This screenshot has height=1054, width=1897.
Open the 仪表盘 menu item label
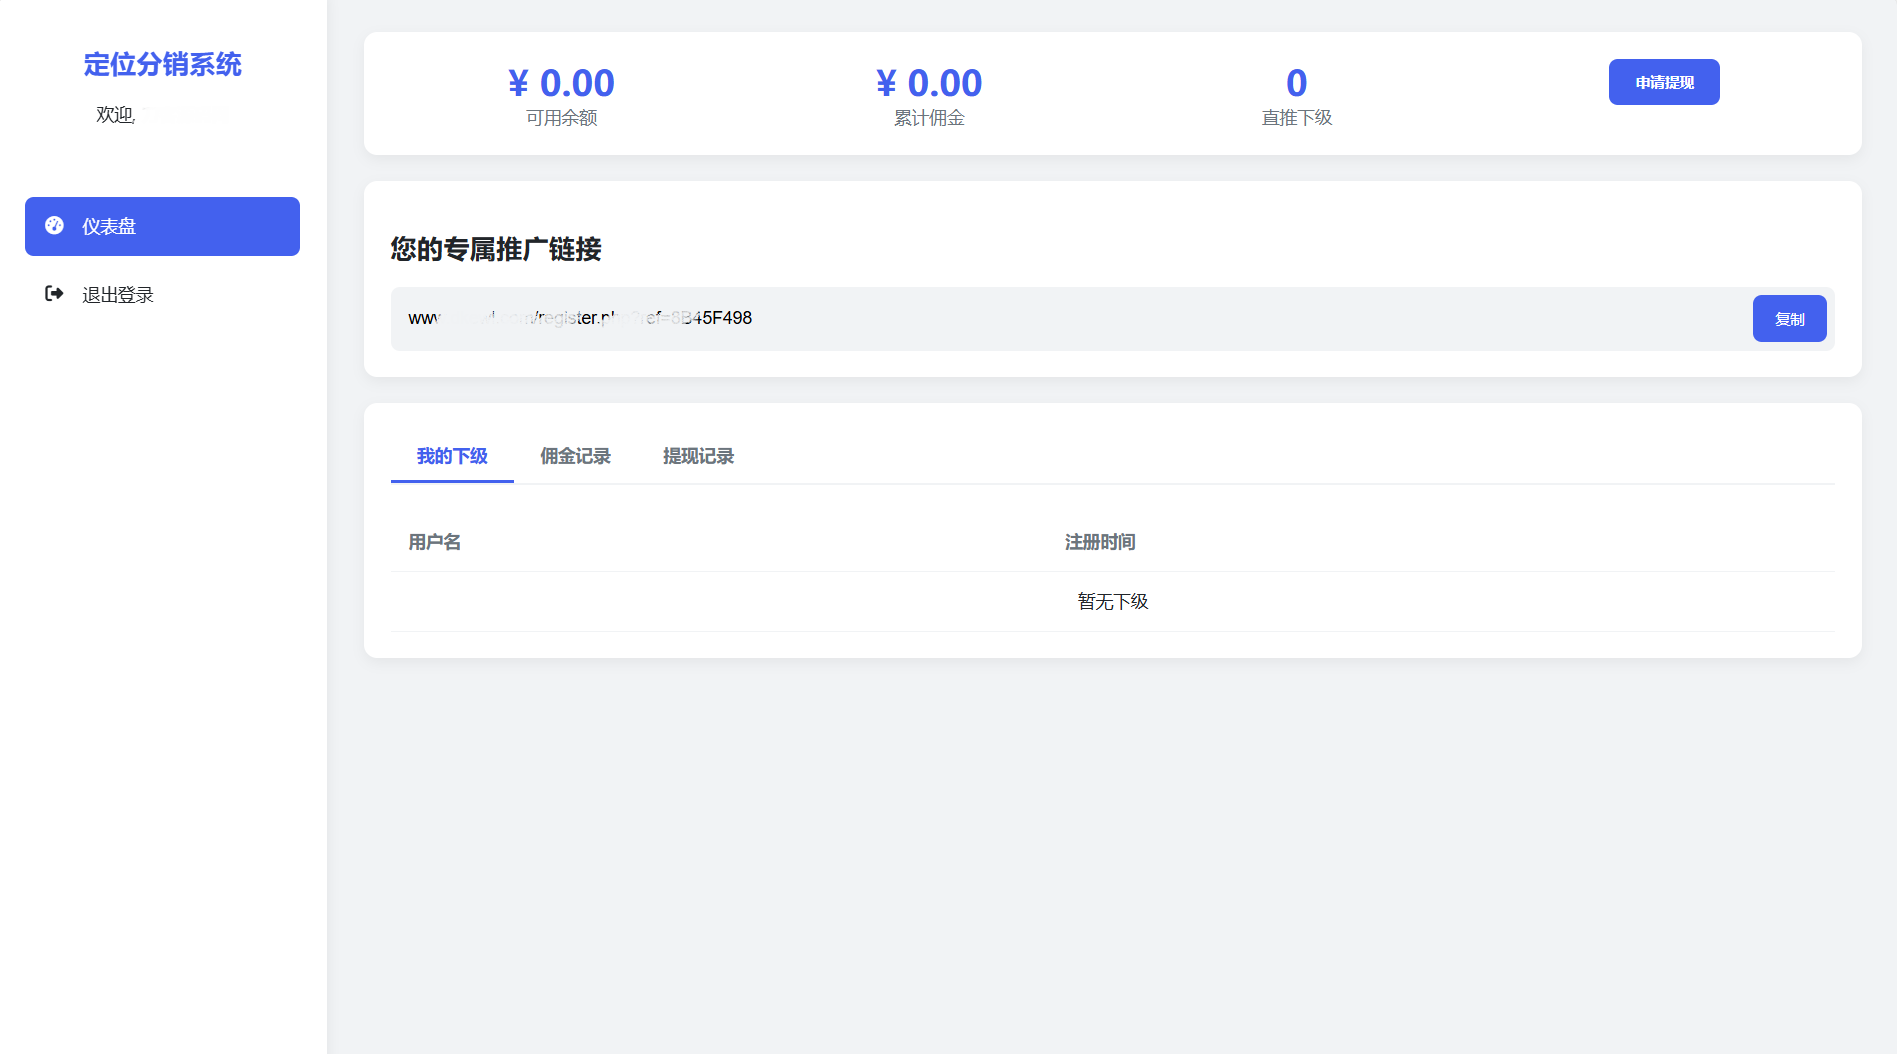coord(109,227)
